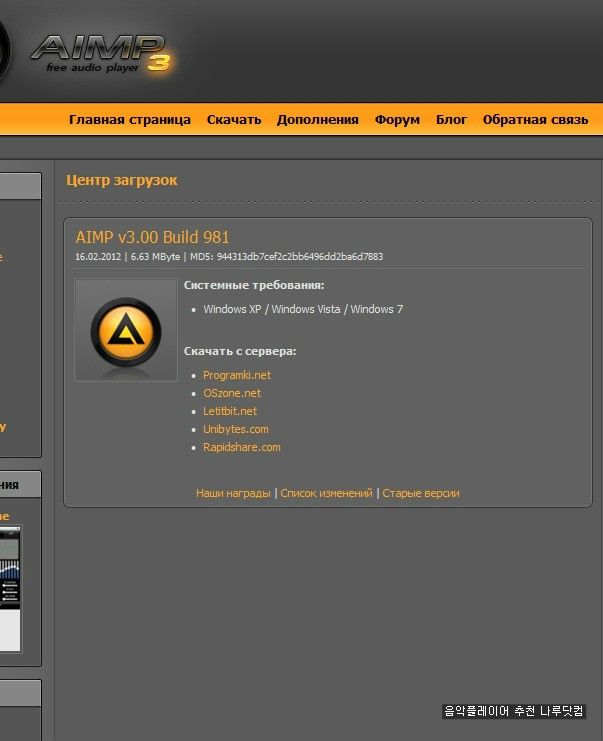The image size is (603, 741).
Task: Open the Старые версии link
Action: tap(421, 493)
